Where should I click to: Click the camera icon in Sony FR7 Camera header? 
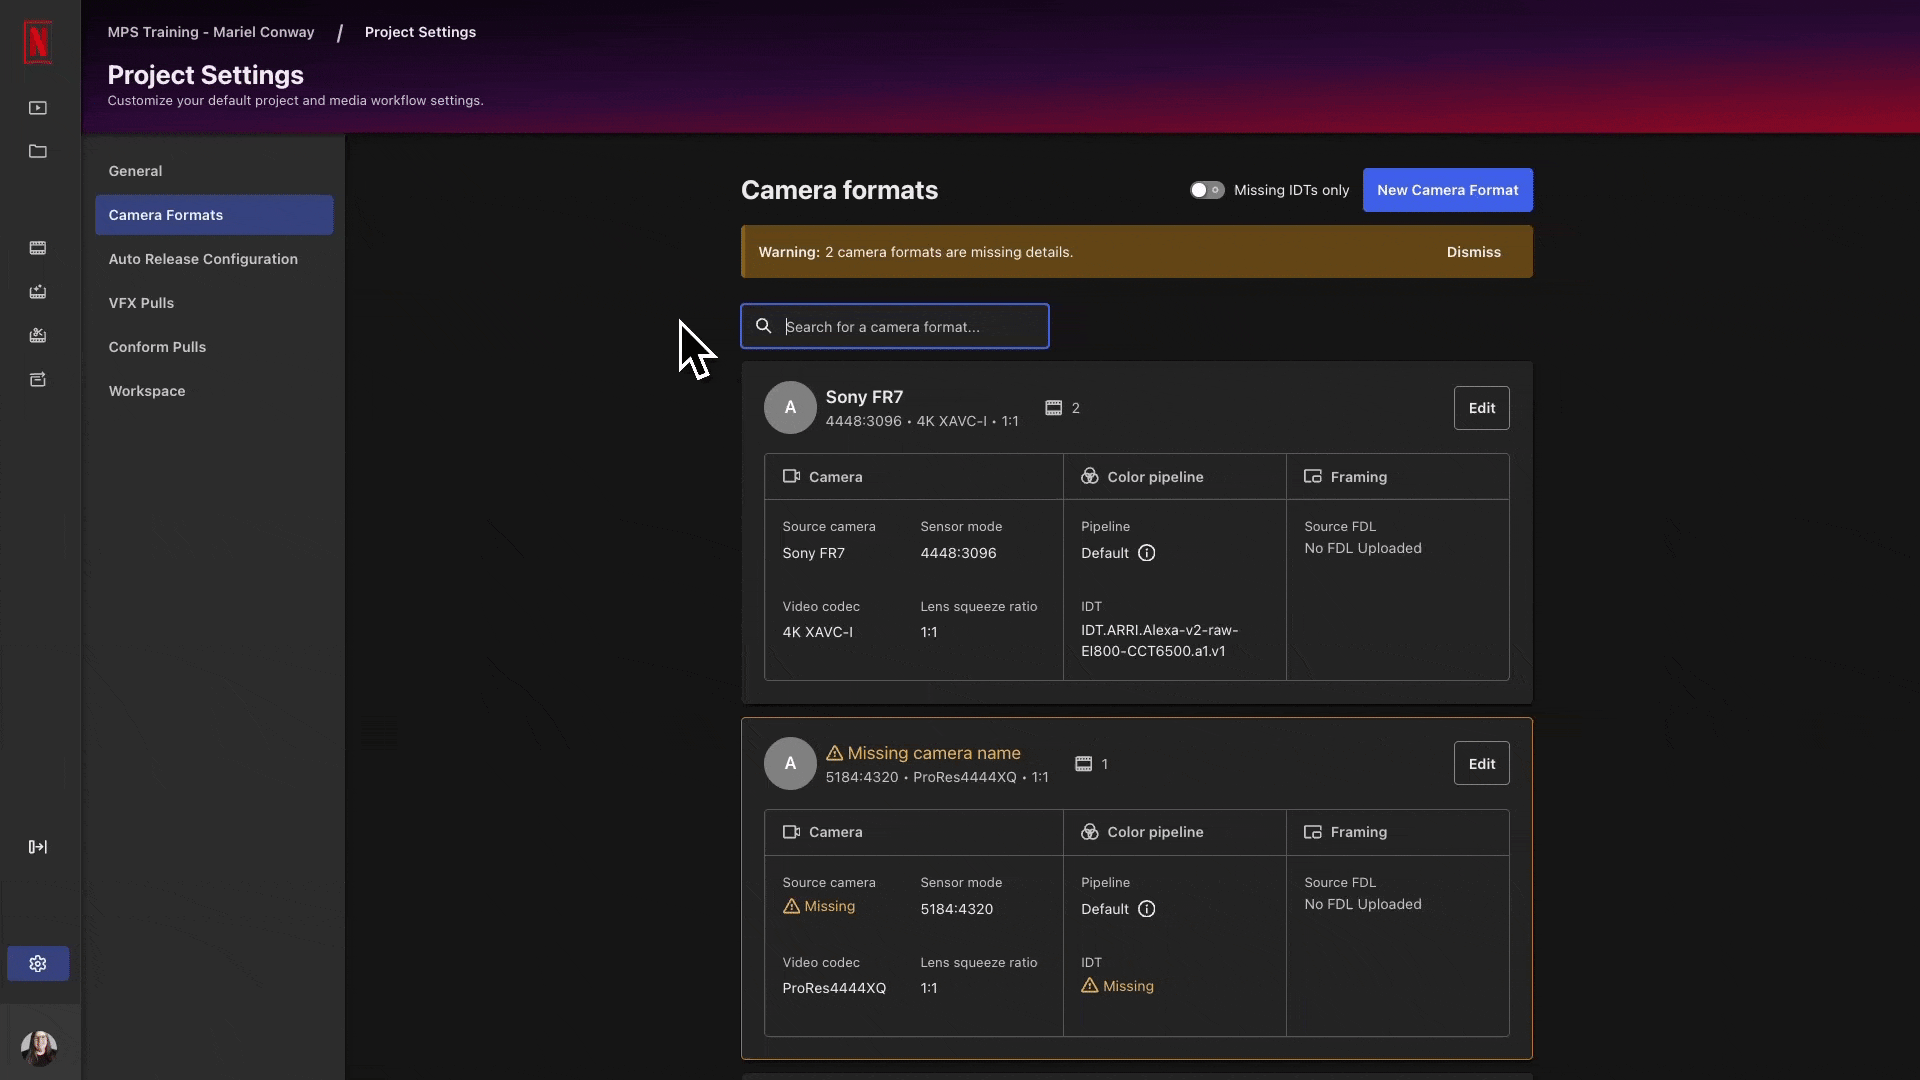pos(791,476)
